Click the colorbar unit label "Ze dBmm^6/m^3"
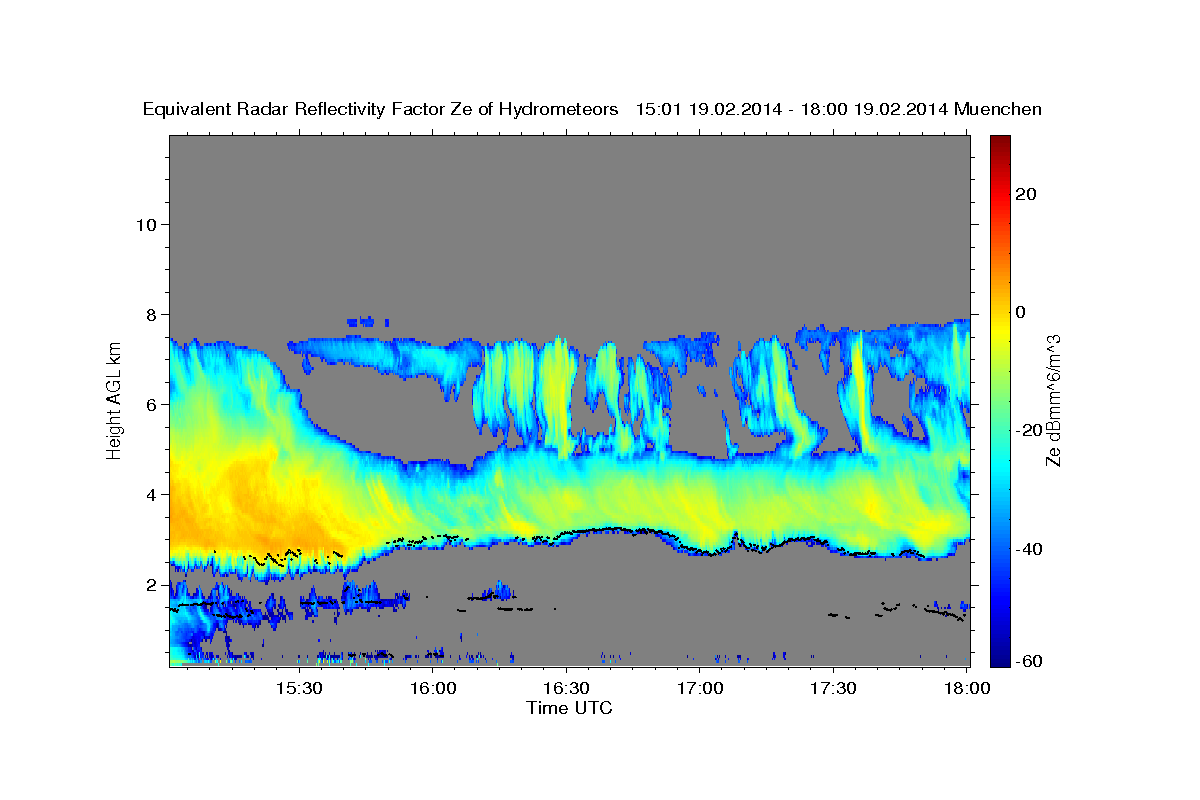 [1053, 400]
